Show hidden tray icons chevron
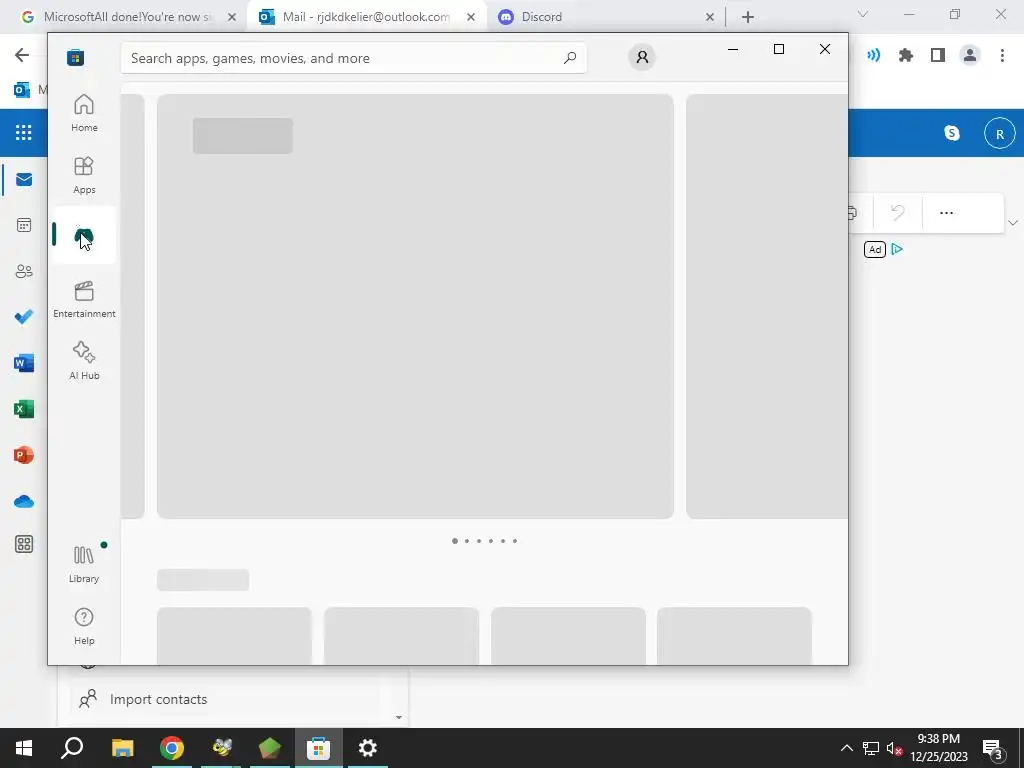Screen dimensions: 1024x768 coord(846,748)
